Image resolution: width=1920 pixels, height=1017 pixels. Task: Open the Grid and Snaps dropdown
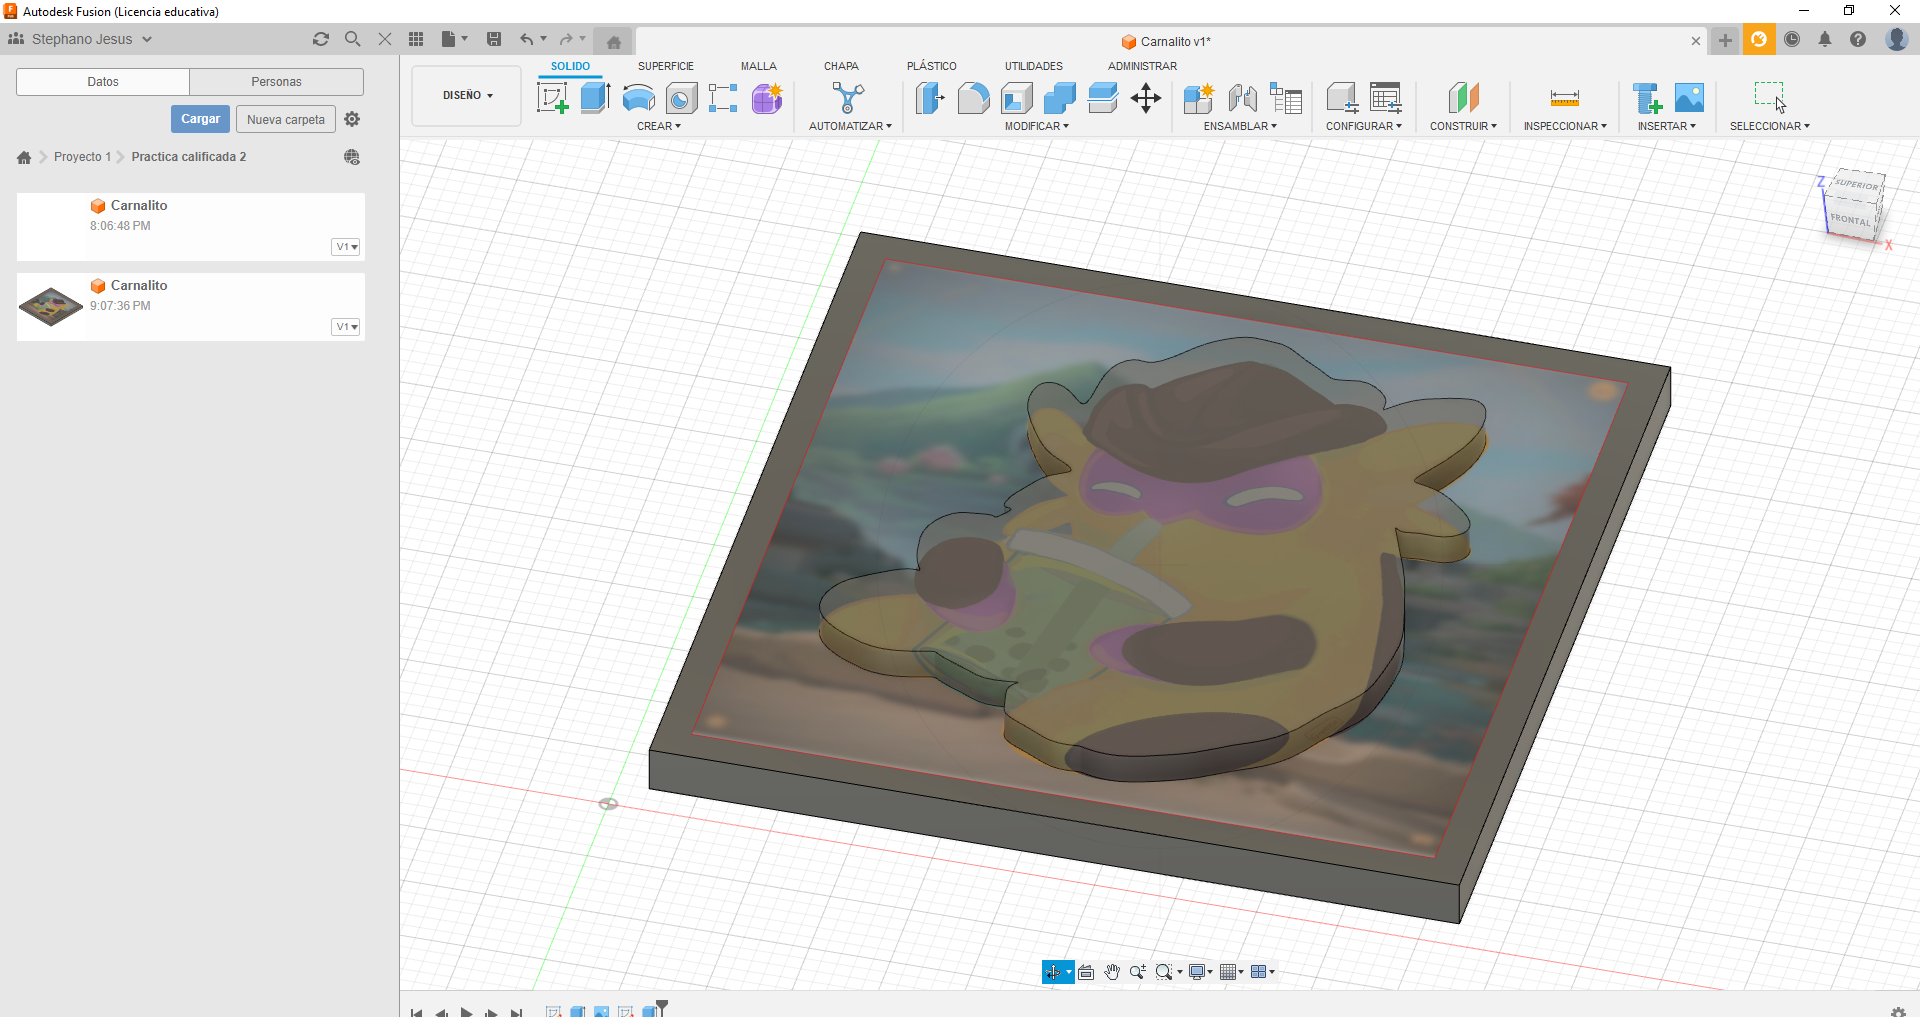click(x=1231, y=972)
